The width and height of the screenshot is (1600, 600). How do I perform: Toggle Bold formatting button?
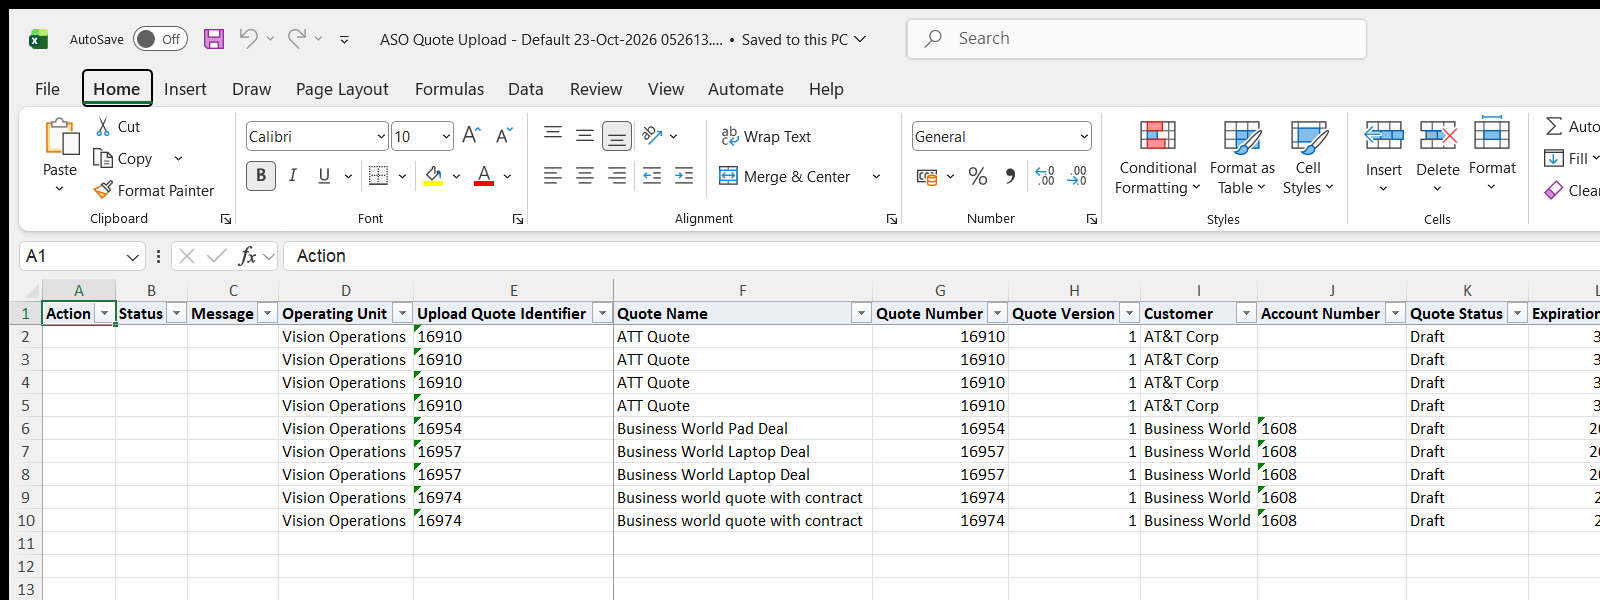click(261, 176)
